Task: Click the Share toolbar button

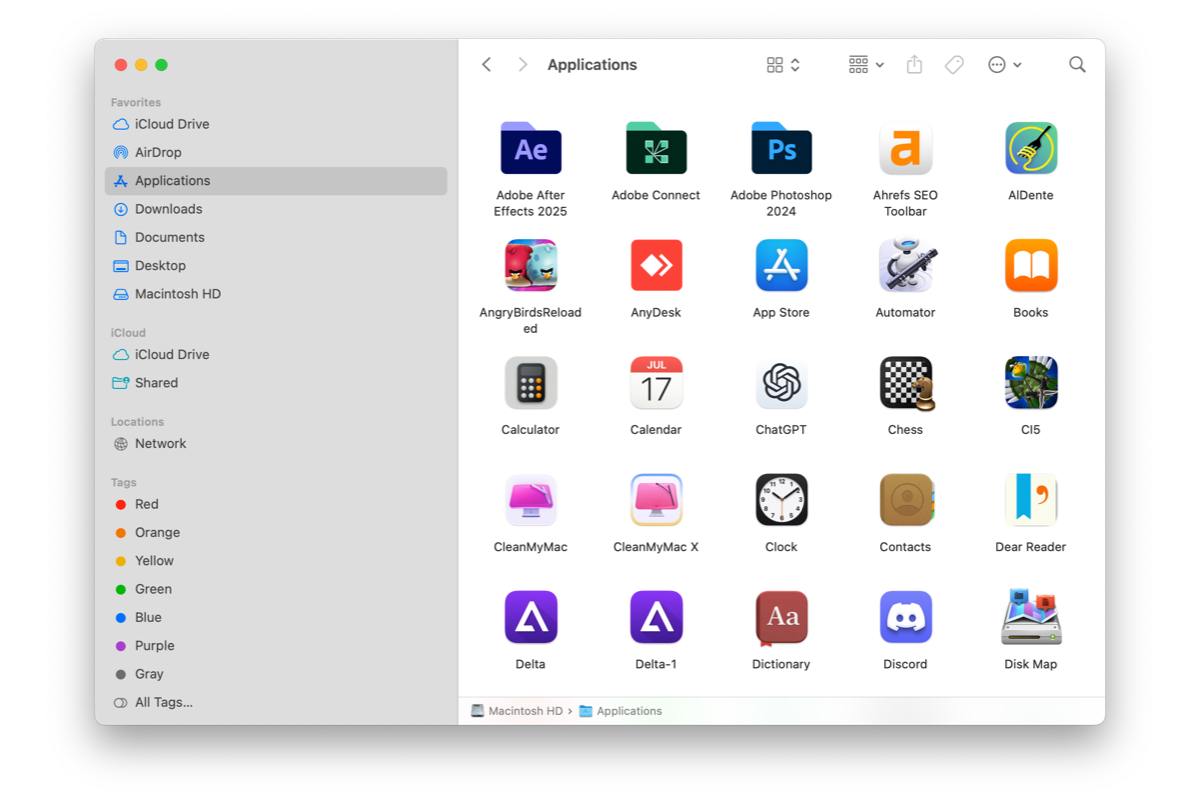Action: [x=914, y=64]
